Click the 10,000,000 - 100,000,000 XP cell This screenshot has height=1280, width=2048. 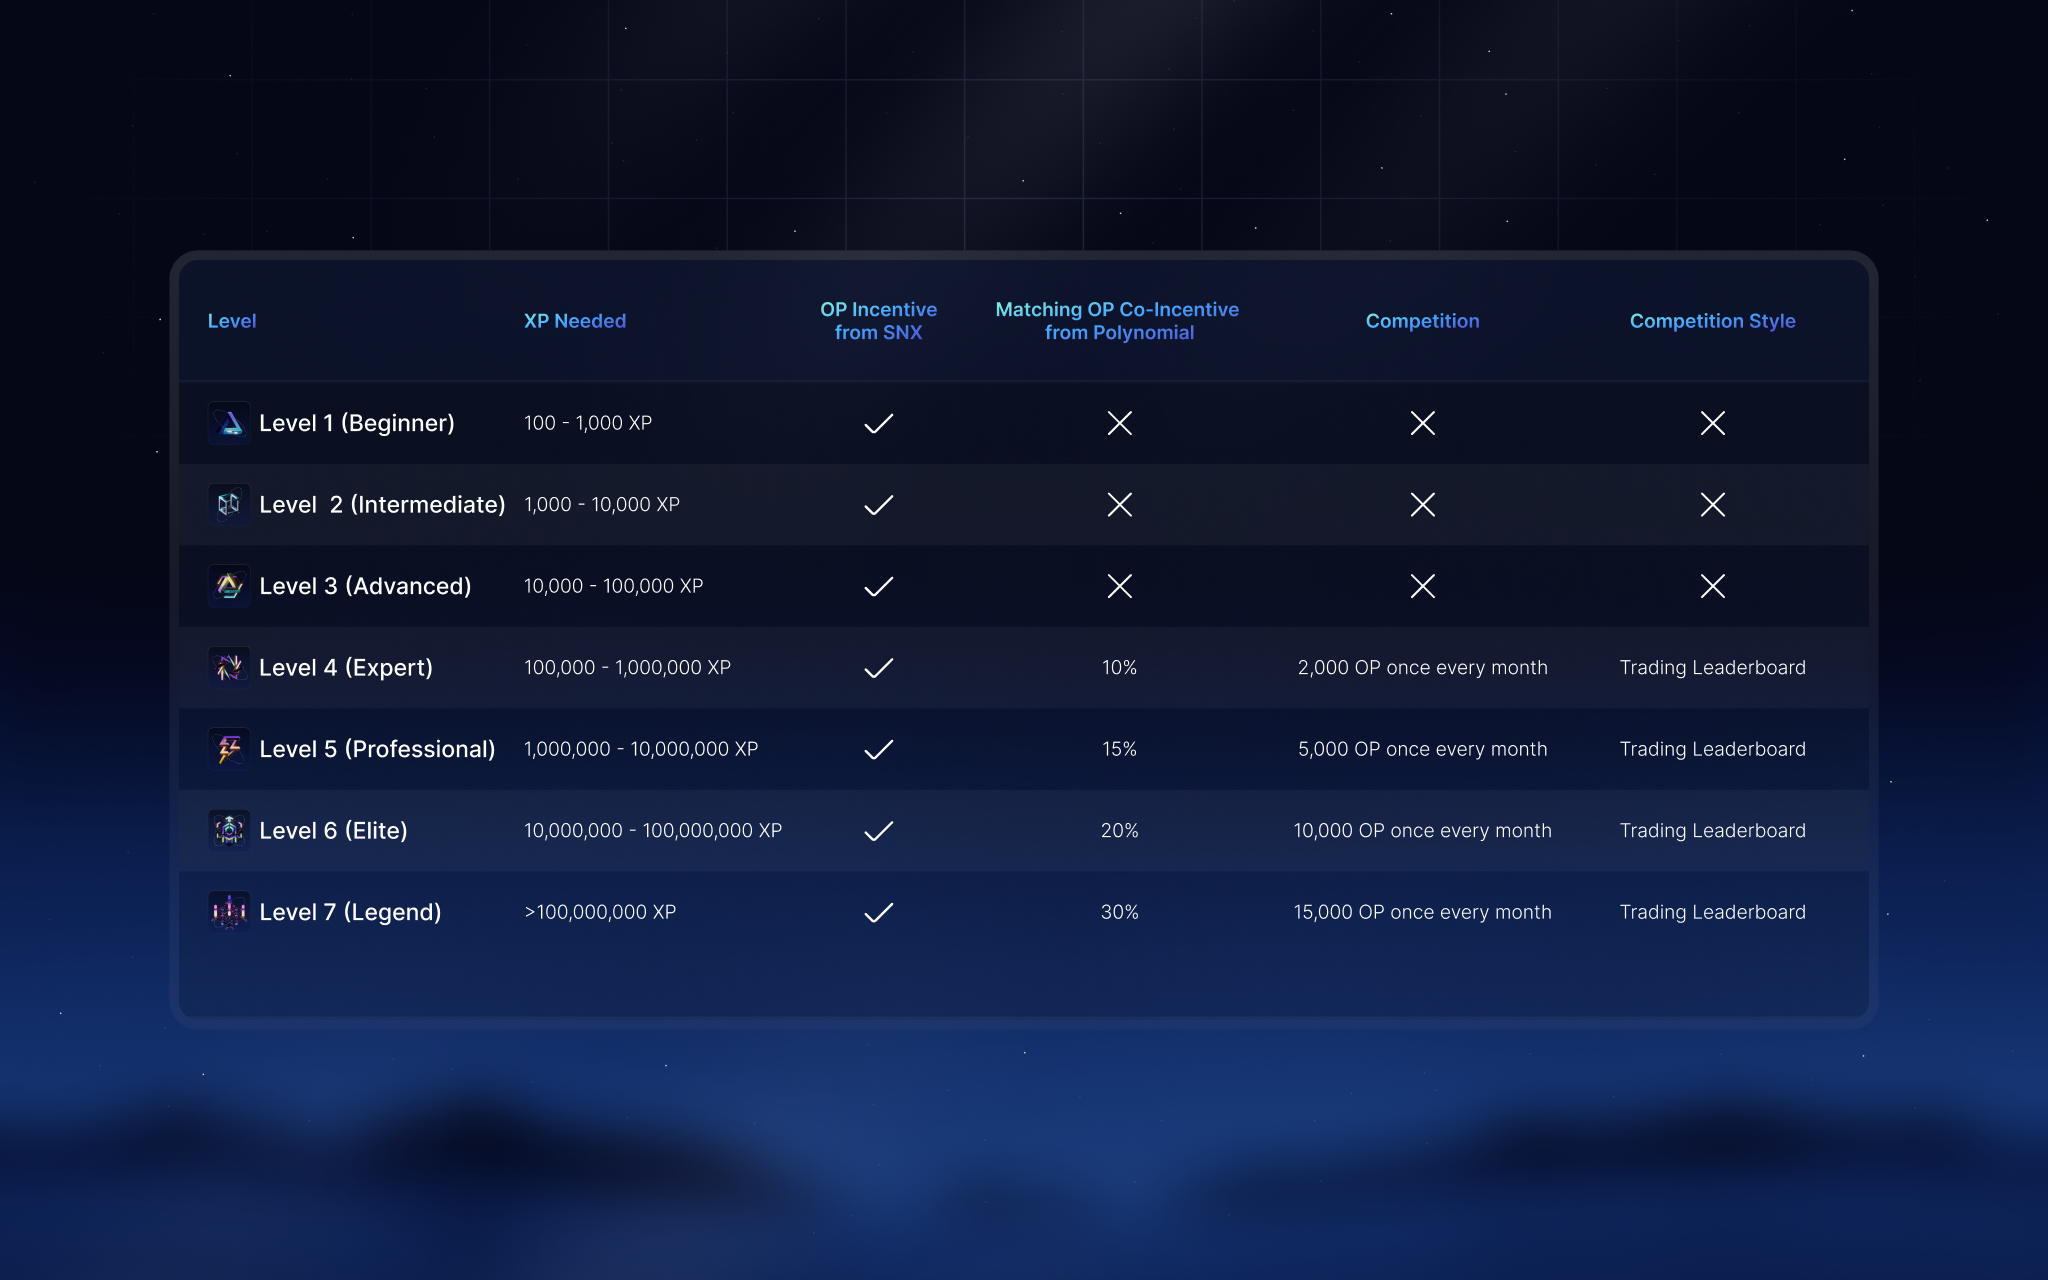pyautogui.click(x=653, y=830)
